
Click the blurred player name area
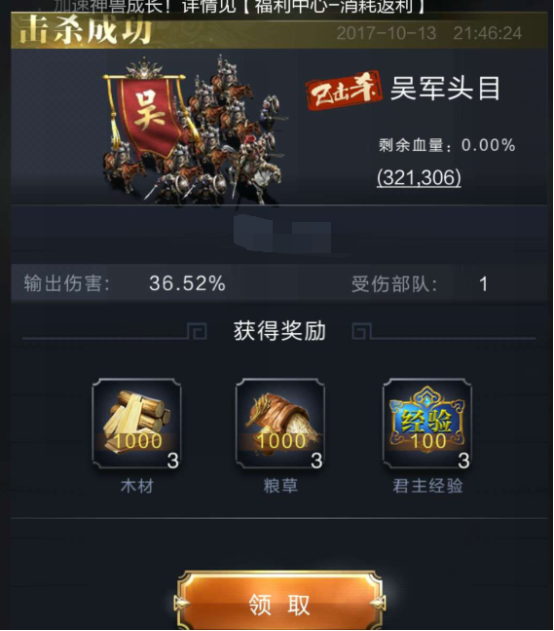(282, 234)
